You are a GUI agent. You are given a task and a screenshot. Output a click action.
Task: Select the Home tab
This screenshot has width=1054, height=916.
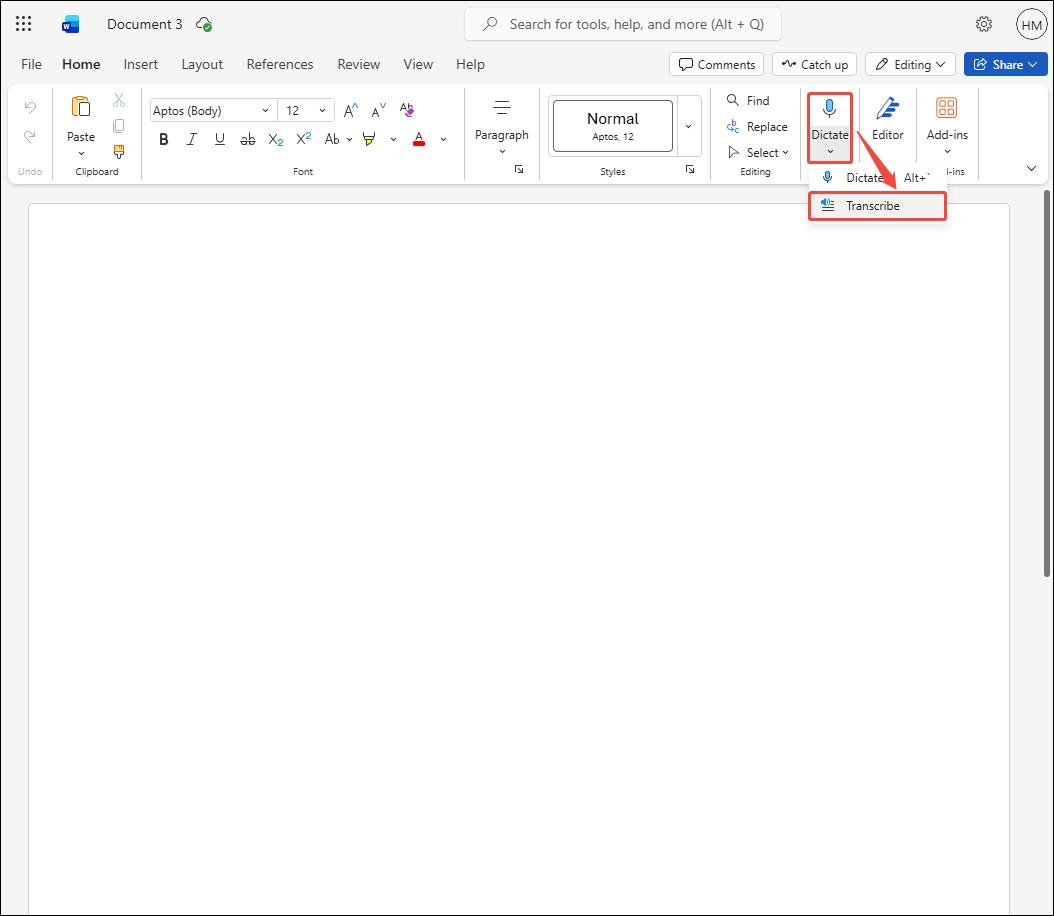(81, 64)
